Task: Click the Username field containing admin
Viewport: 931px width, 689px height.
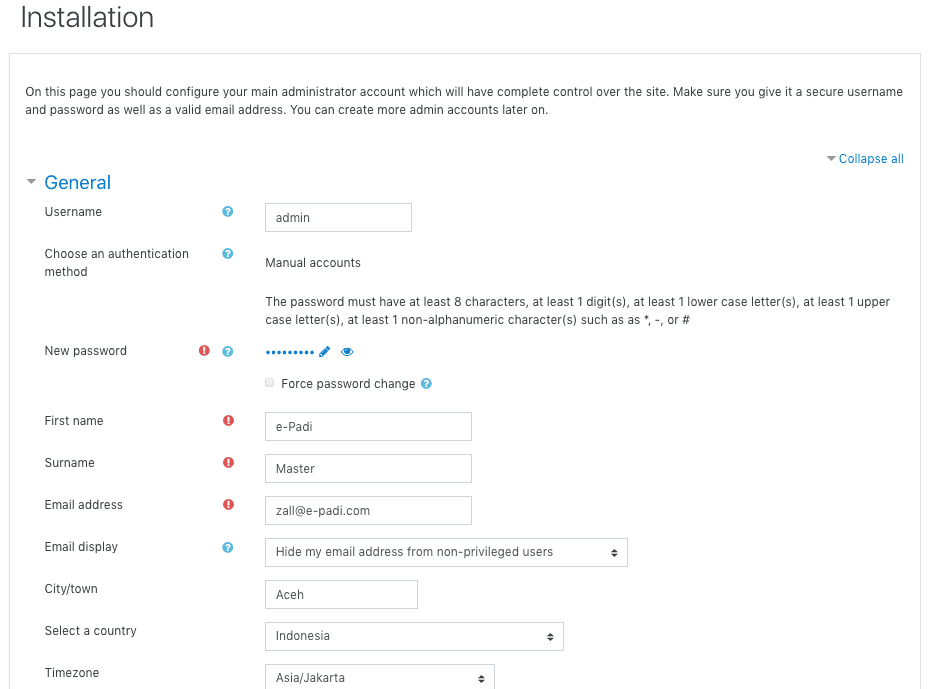Action: coord(338,218)
